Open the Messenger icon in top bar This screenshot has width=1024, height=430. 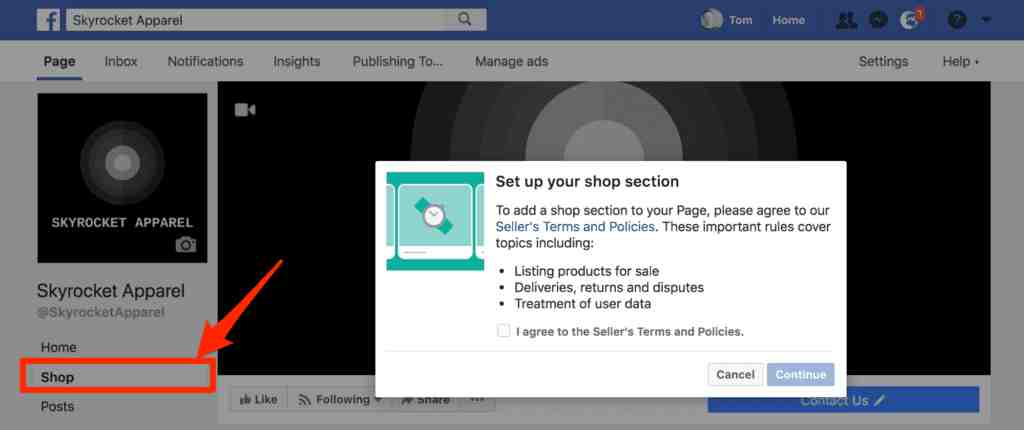click(x=879, y=20)
